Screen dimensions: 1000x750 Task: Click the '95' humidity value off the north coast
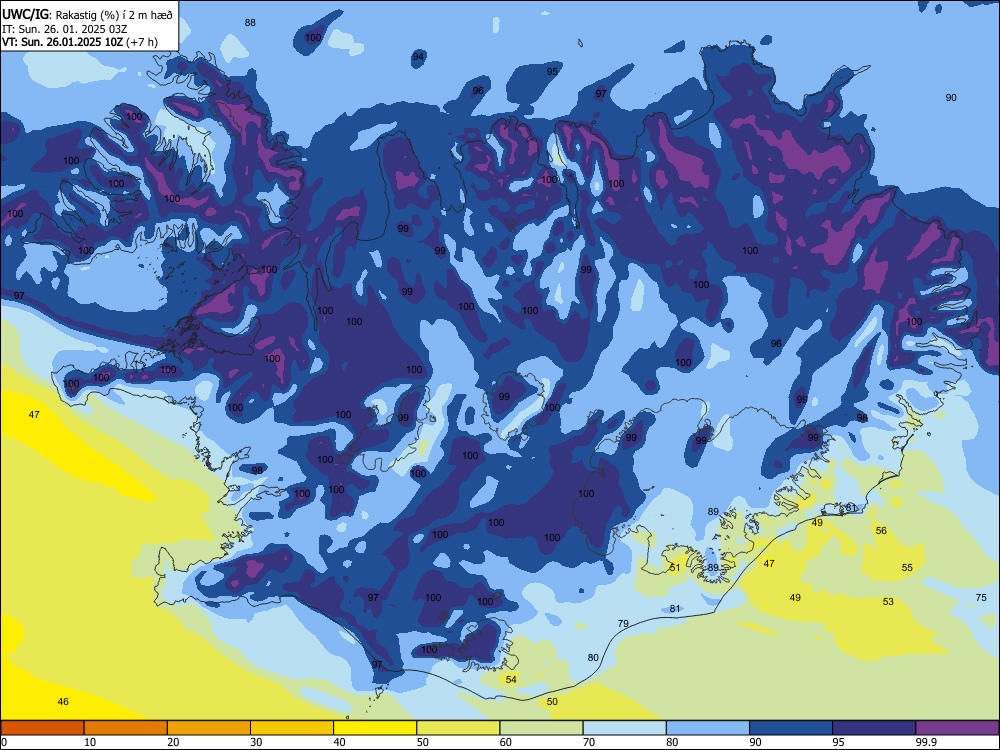tap(552, 71)
